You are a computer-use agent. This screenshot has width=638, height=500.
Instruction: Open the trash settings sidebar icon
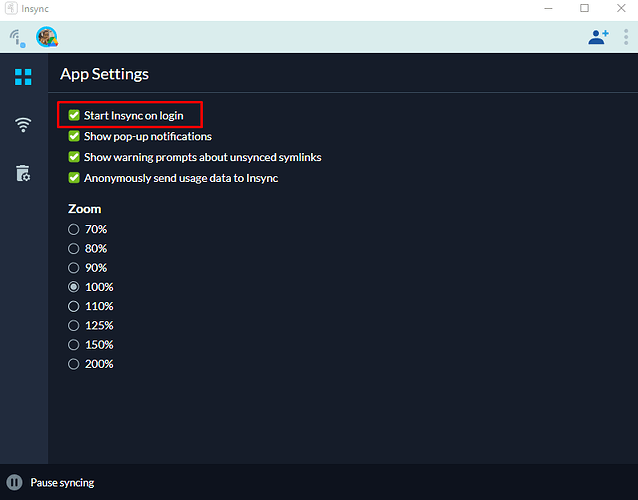[23, 173]
